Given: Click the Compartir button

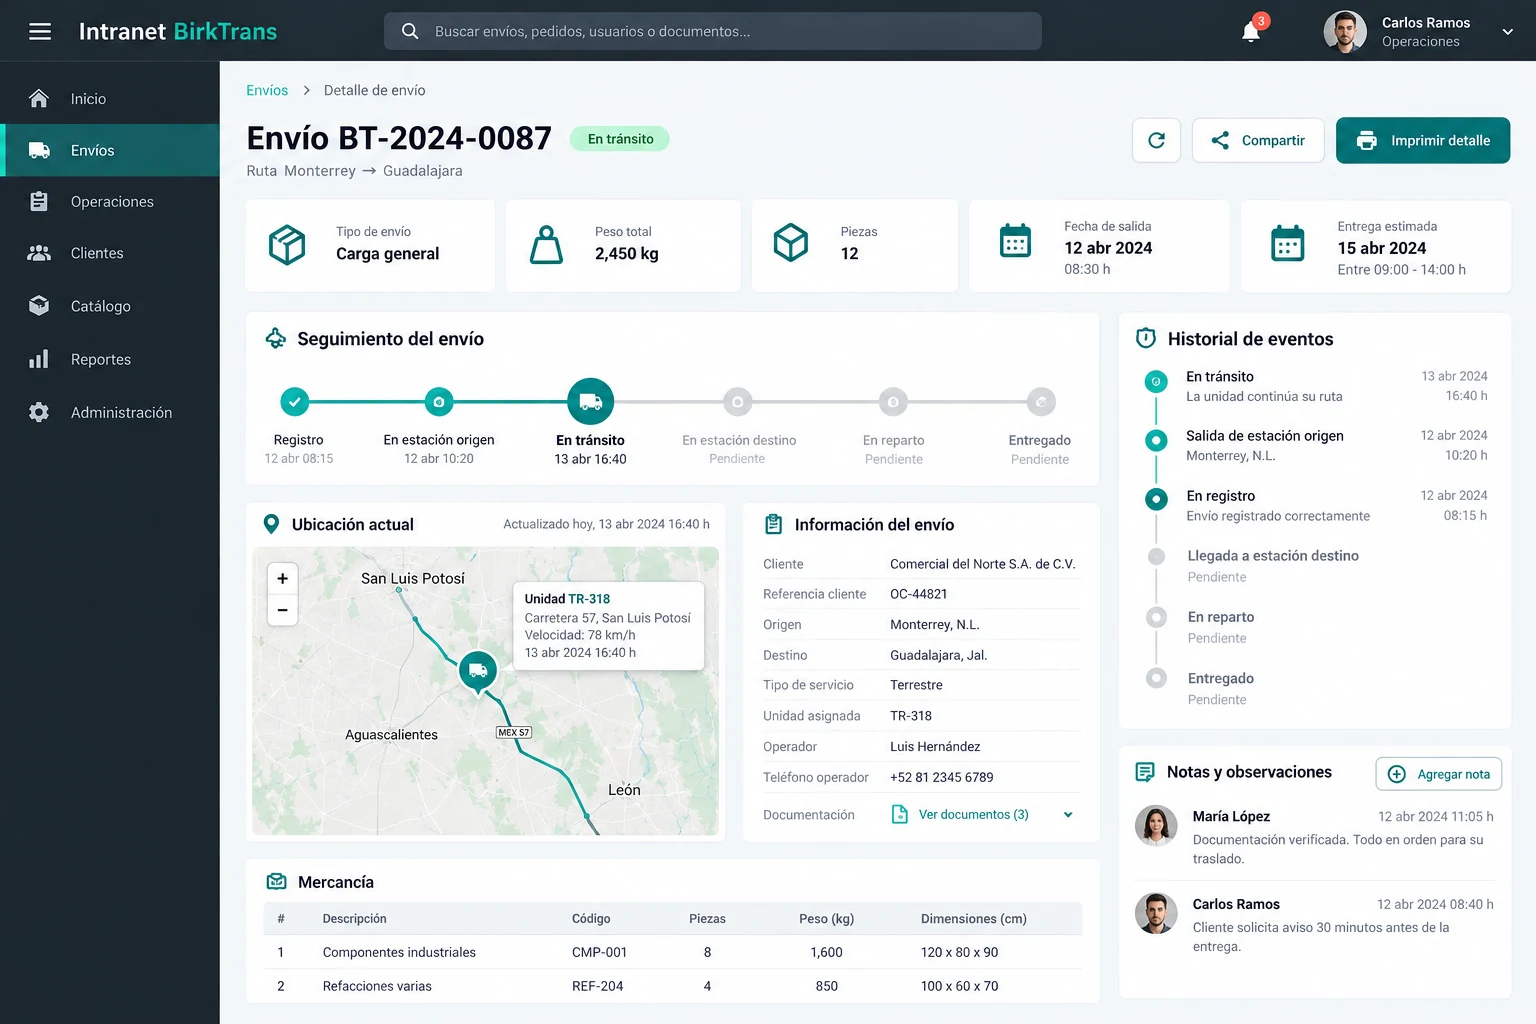Looking at the screenshot, I should pos(1258,140).
